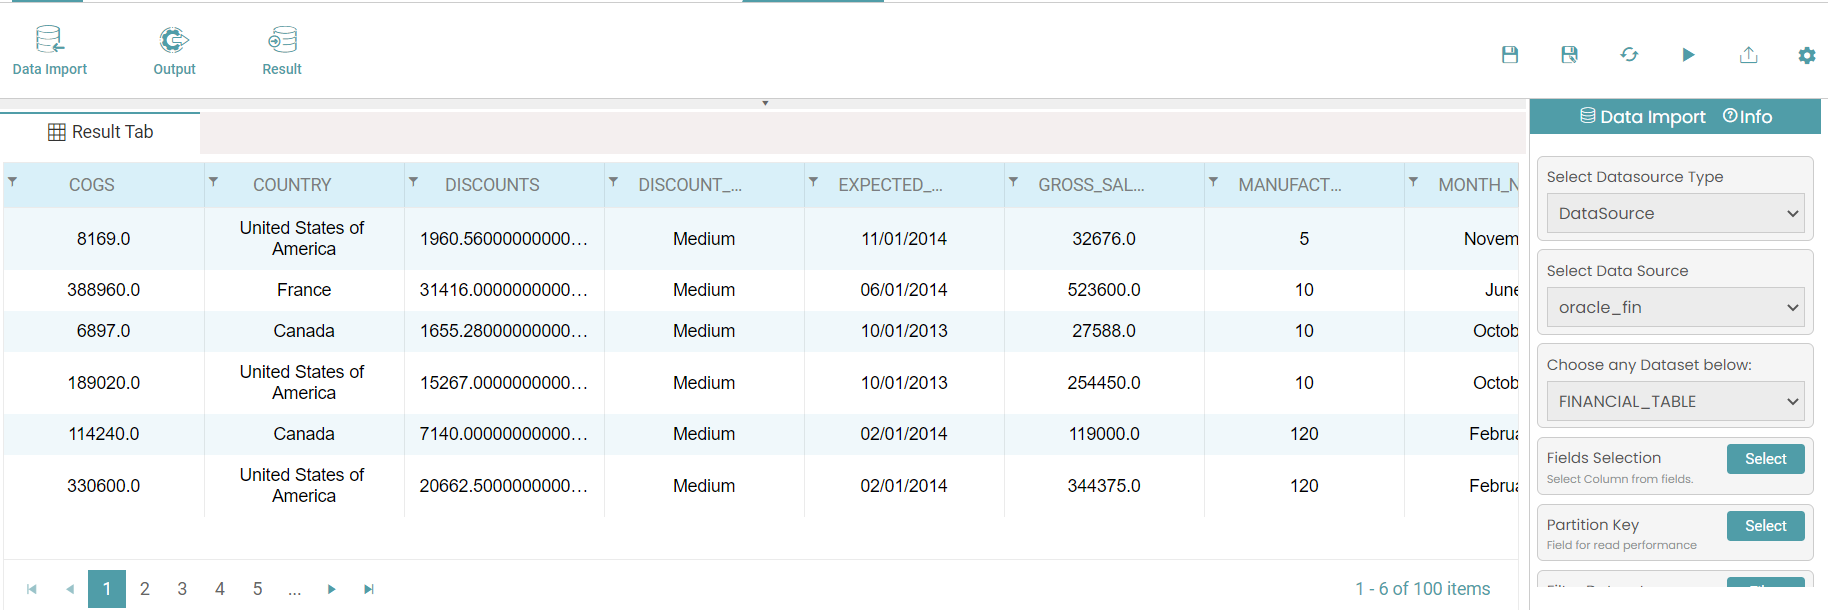Viewport: 1828px width, 612px height.
Task: Open filter on COUNTRY column
Action: (x=214, y=182)
